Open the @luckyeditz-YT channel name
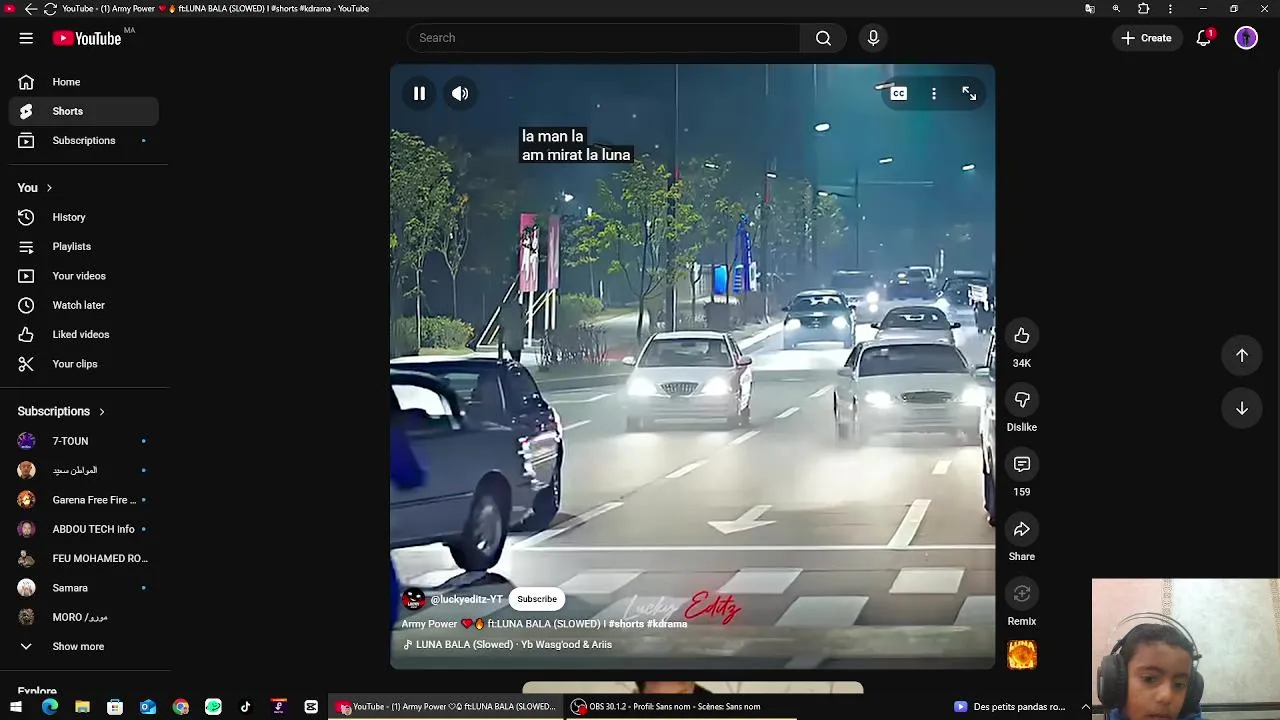Image resolution: width=1280 pixels, height=720 pixels. (467, 599)
